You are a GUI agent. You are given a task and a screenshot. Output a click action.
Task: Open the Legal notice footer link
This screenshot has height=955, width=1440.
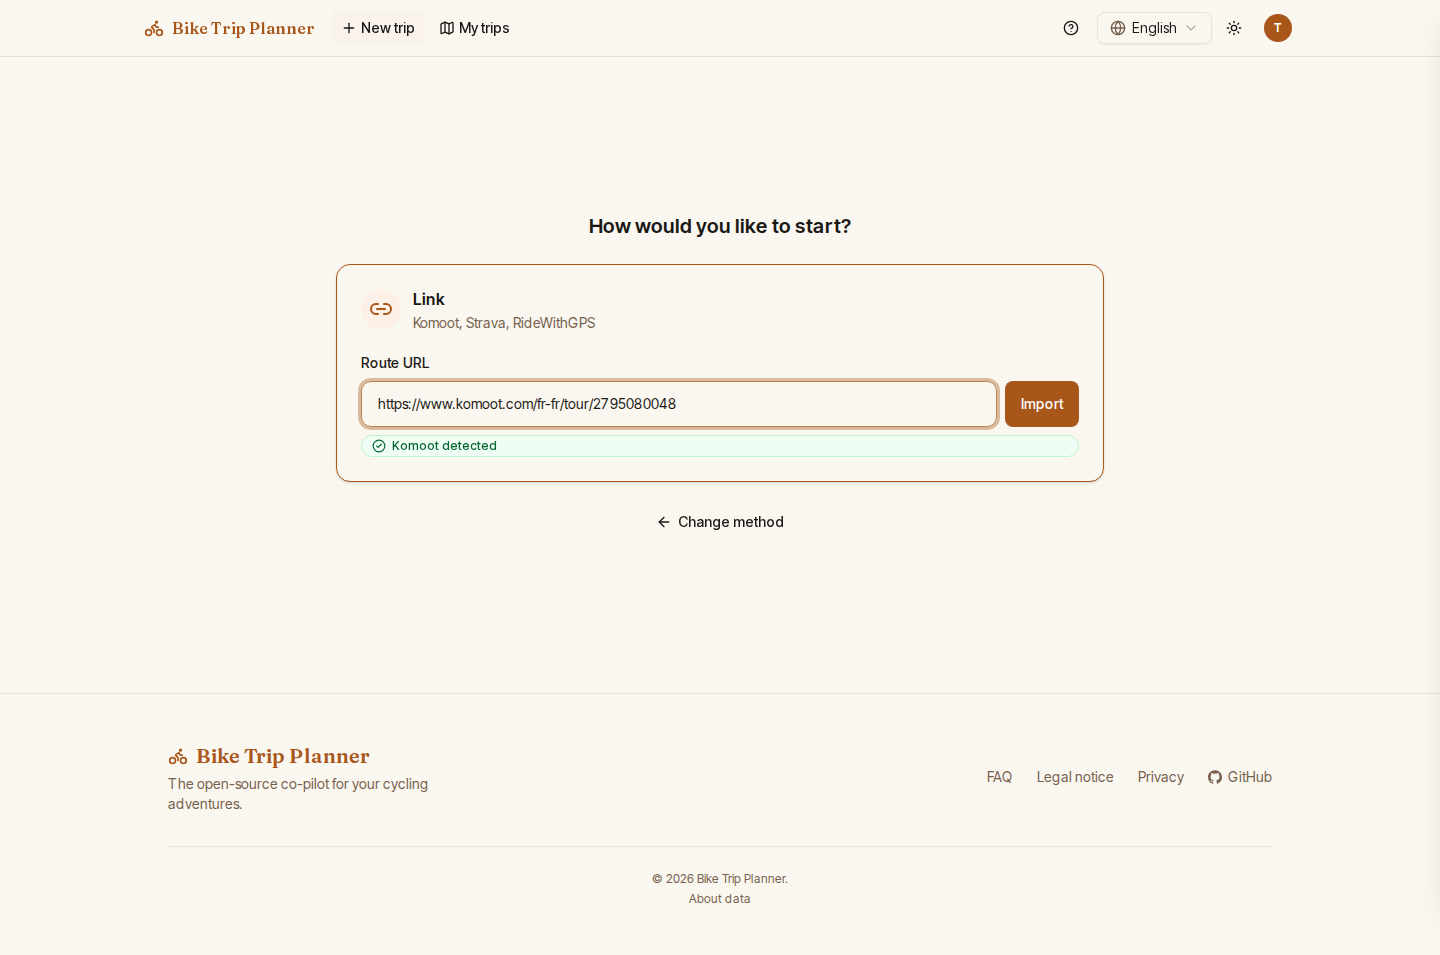coord(1075,777)
